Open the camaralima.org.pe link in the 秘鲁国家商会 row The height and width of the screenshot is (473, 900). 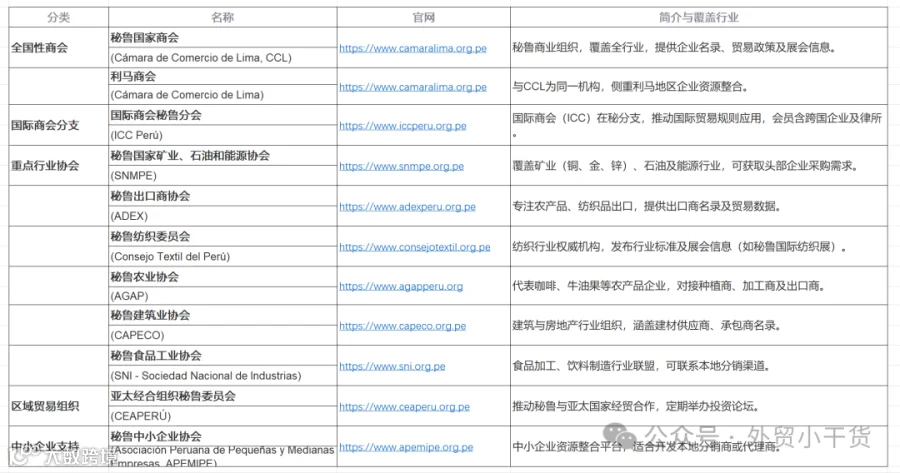click(413, 48)
